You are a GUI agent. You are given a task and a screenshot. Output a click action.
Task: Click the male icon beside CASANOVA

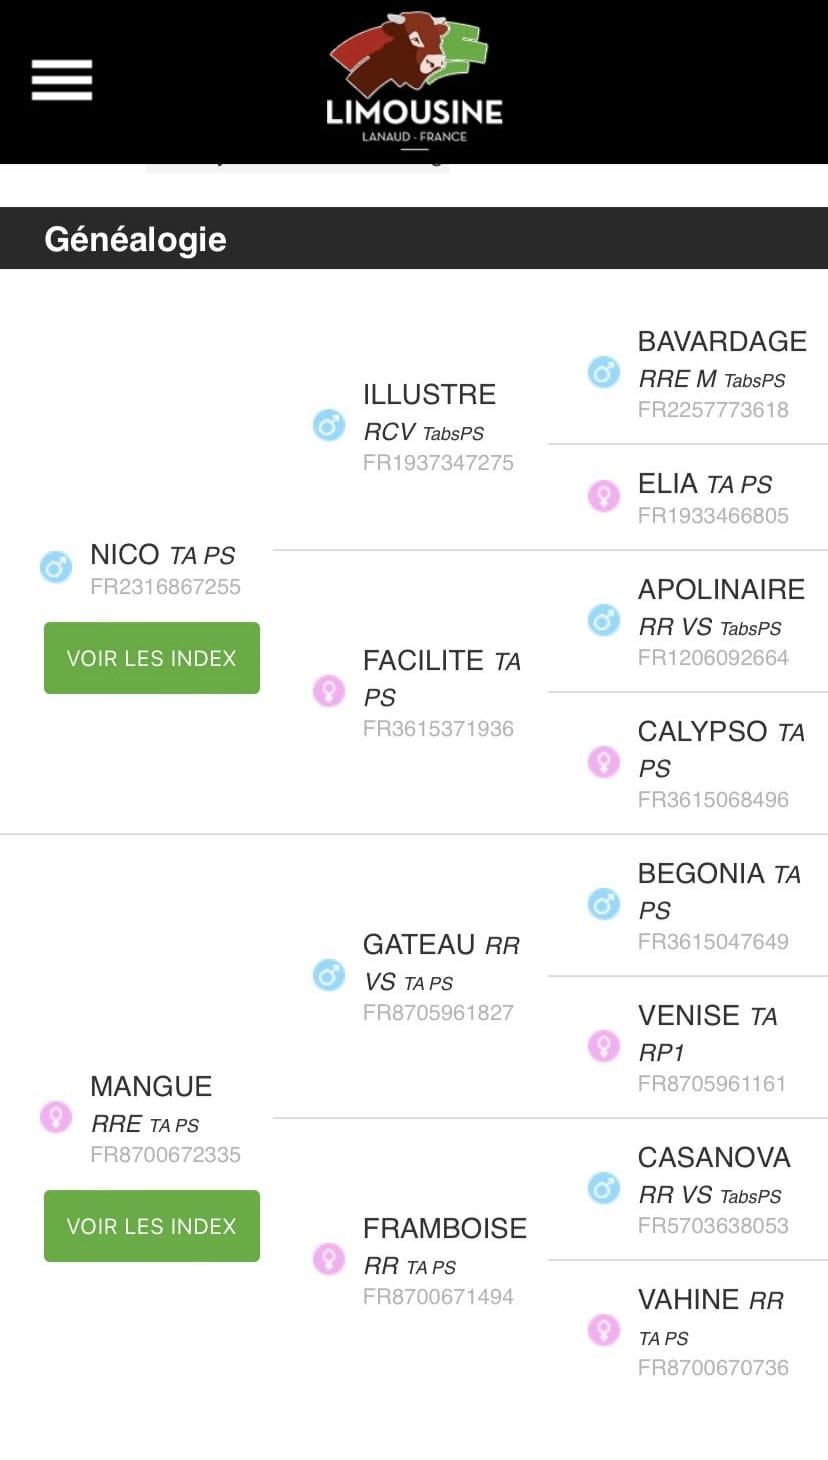coord(604,1188)
